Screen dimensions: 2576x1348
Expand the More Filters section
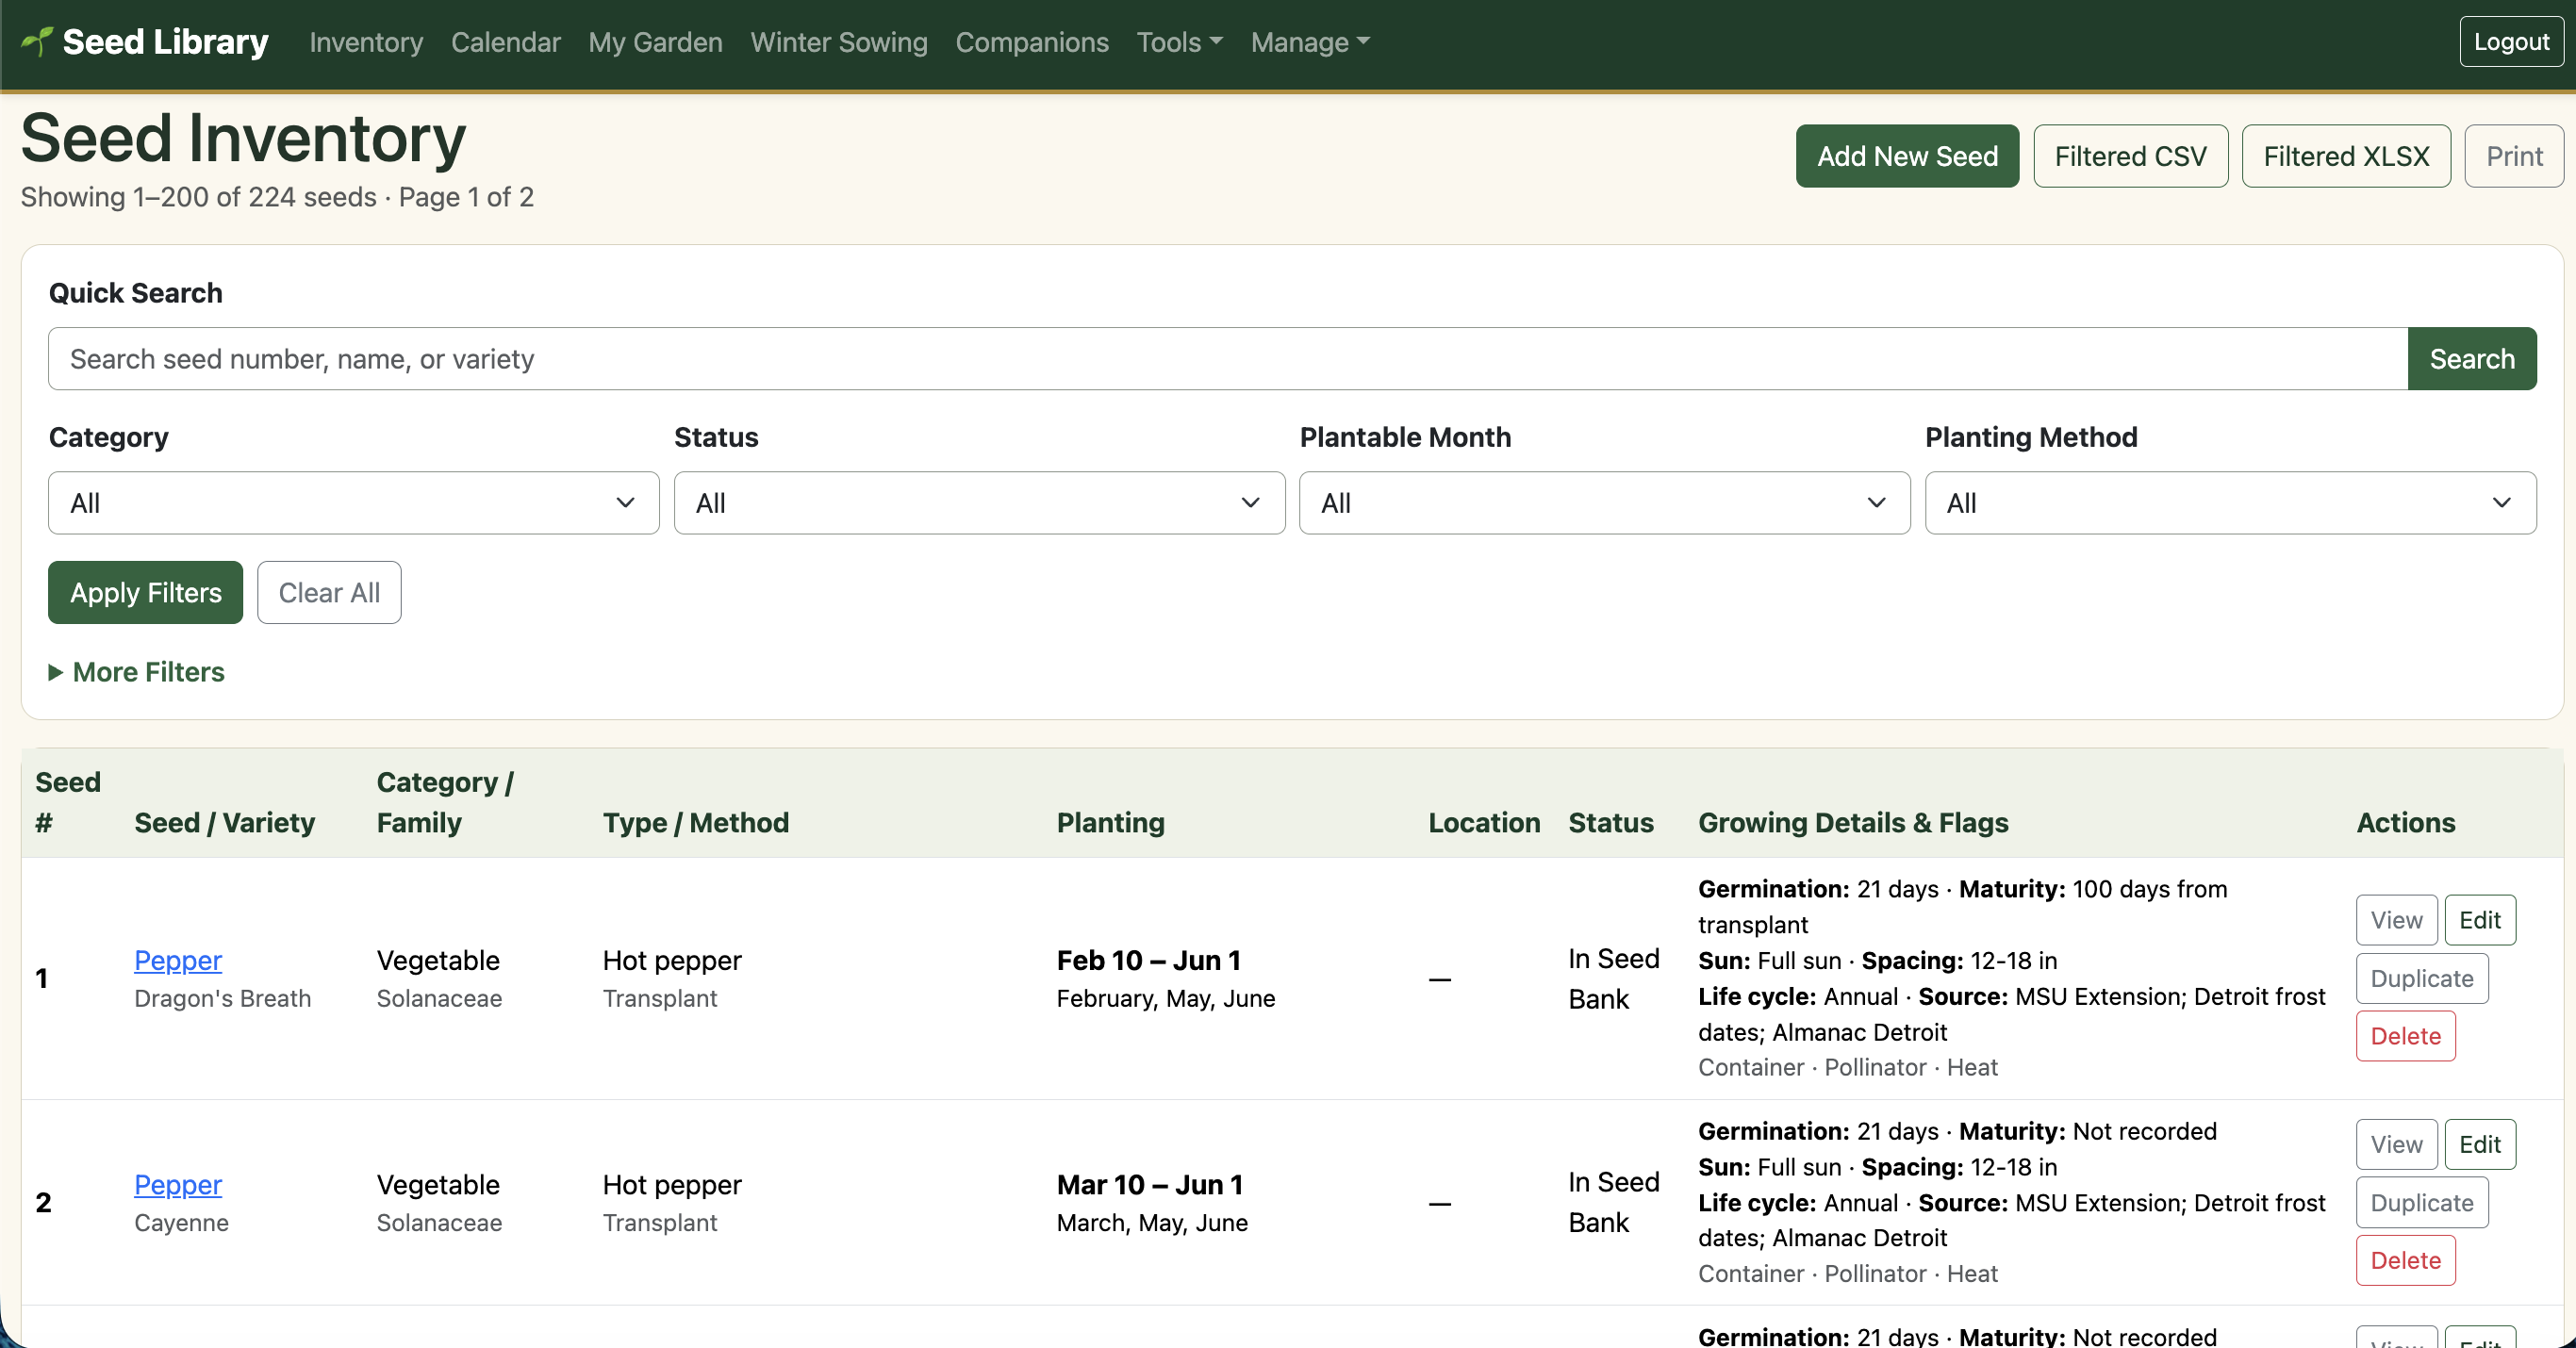[137, 672]
